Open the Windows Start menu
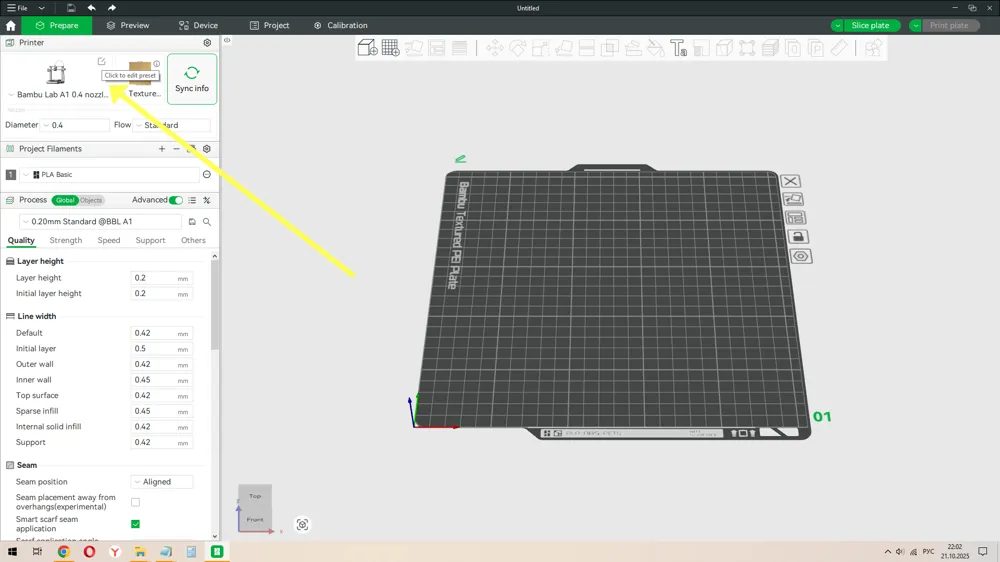This screenshot has height=562, width=1000. pos(12,552)
